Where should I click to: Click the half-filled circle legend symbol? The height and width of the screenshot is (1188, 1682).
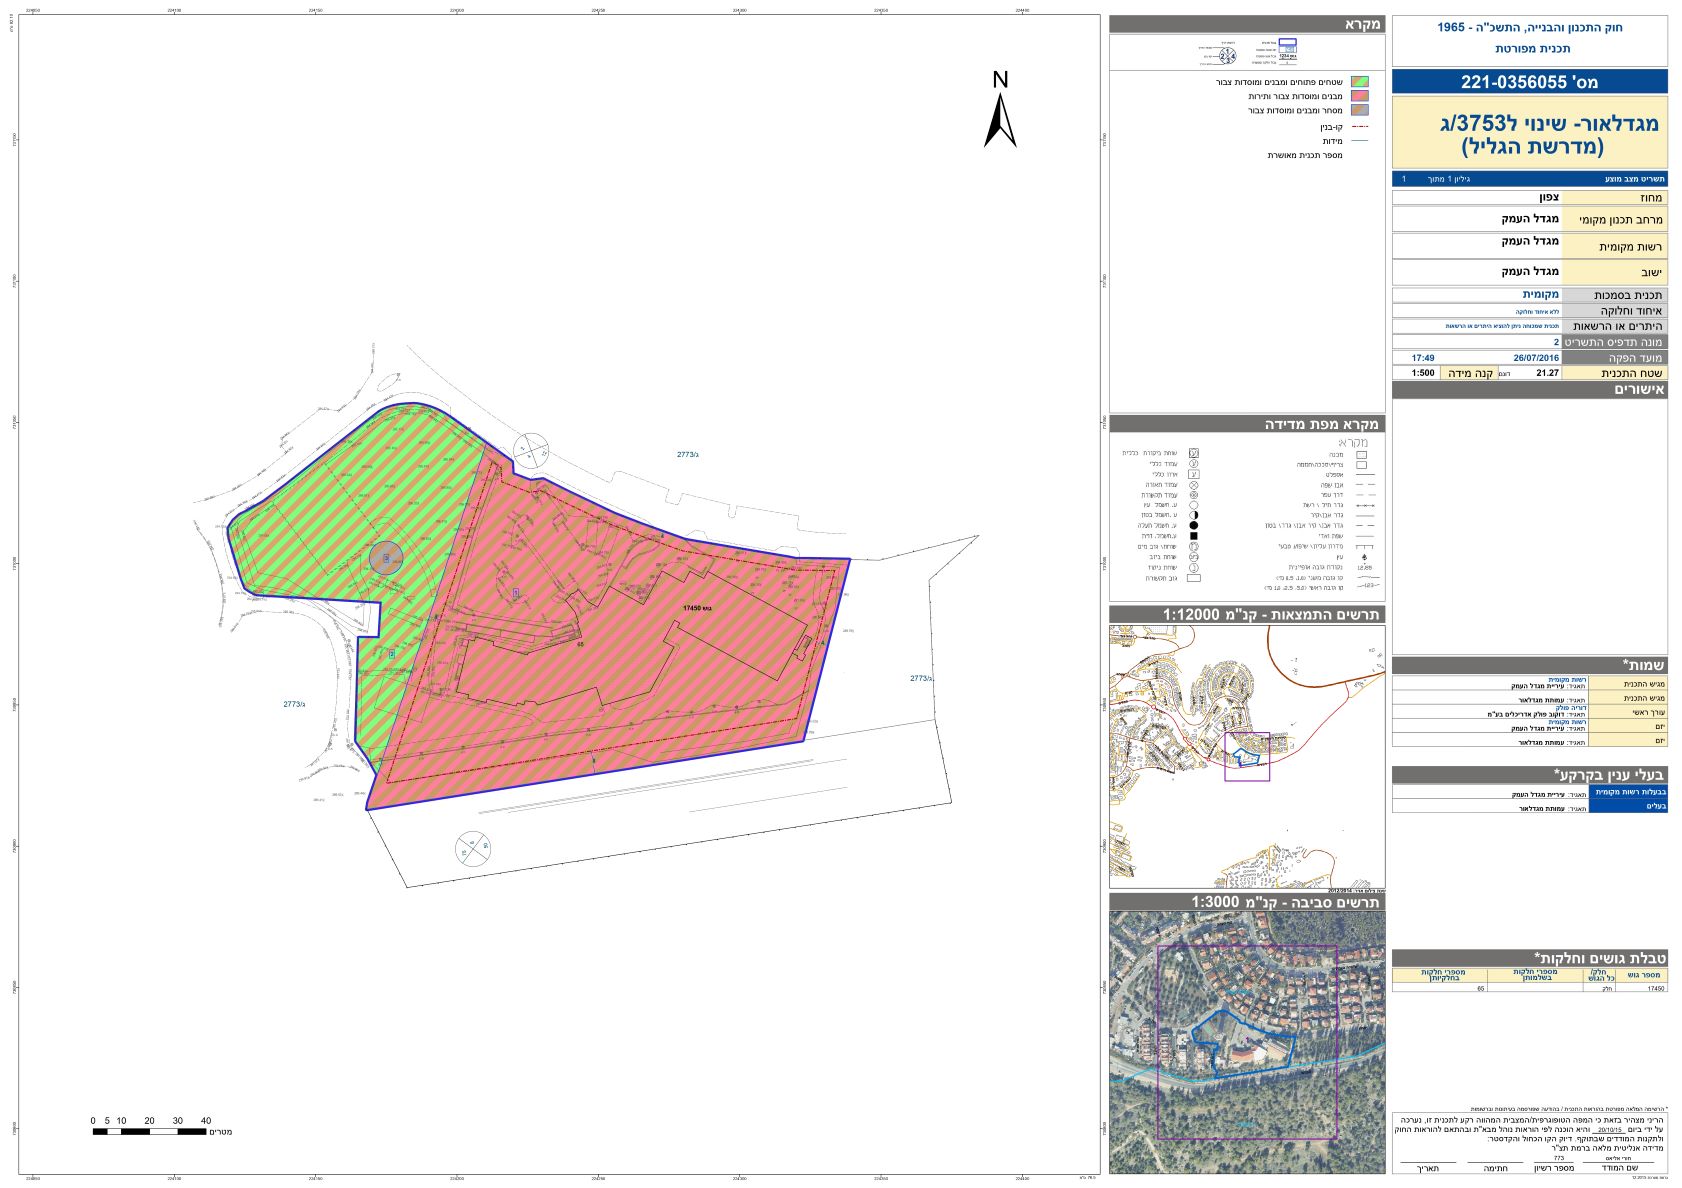click(x=1193, y=515)
